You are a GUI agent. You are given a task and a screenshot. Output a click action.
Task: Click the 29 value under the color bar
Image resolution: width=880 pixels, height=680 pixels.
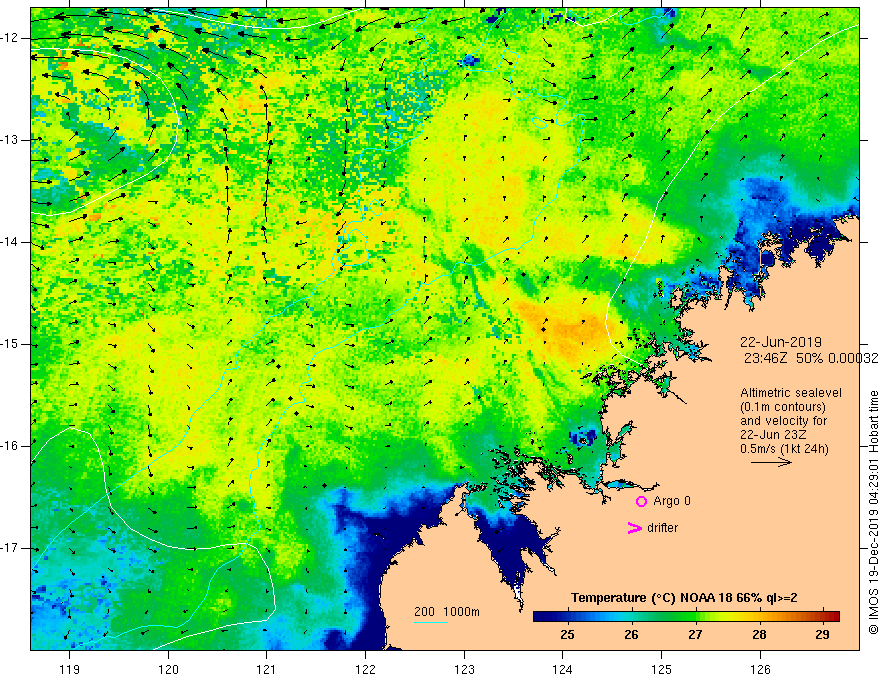(822, 635)
